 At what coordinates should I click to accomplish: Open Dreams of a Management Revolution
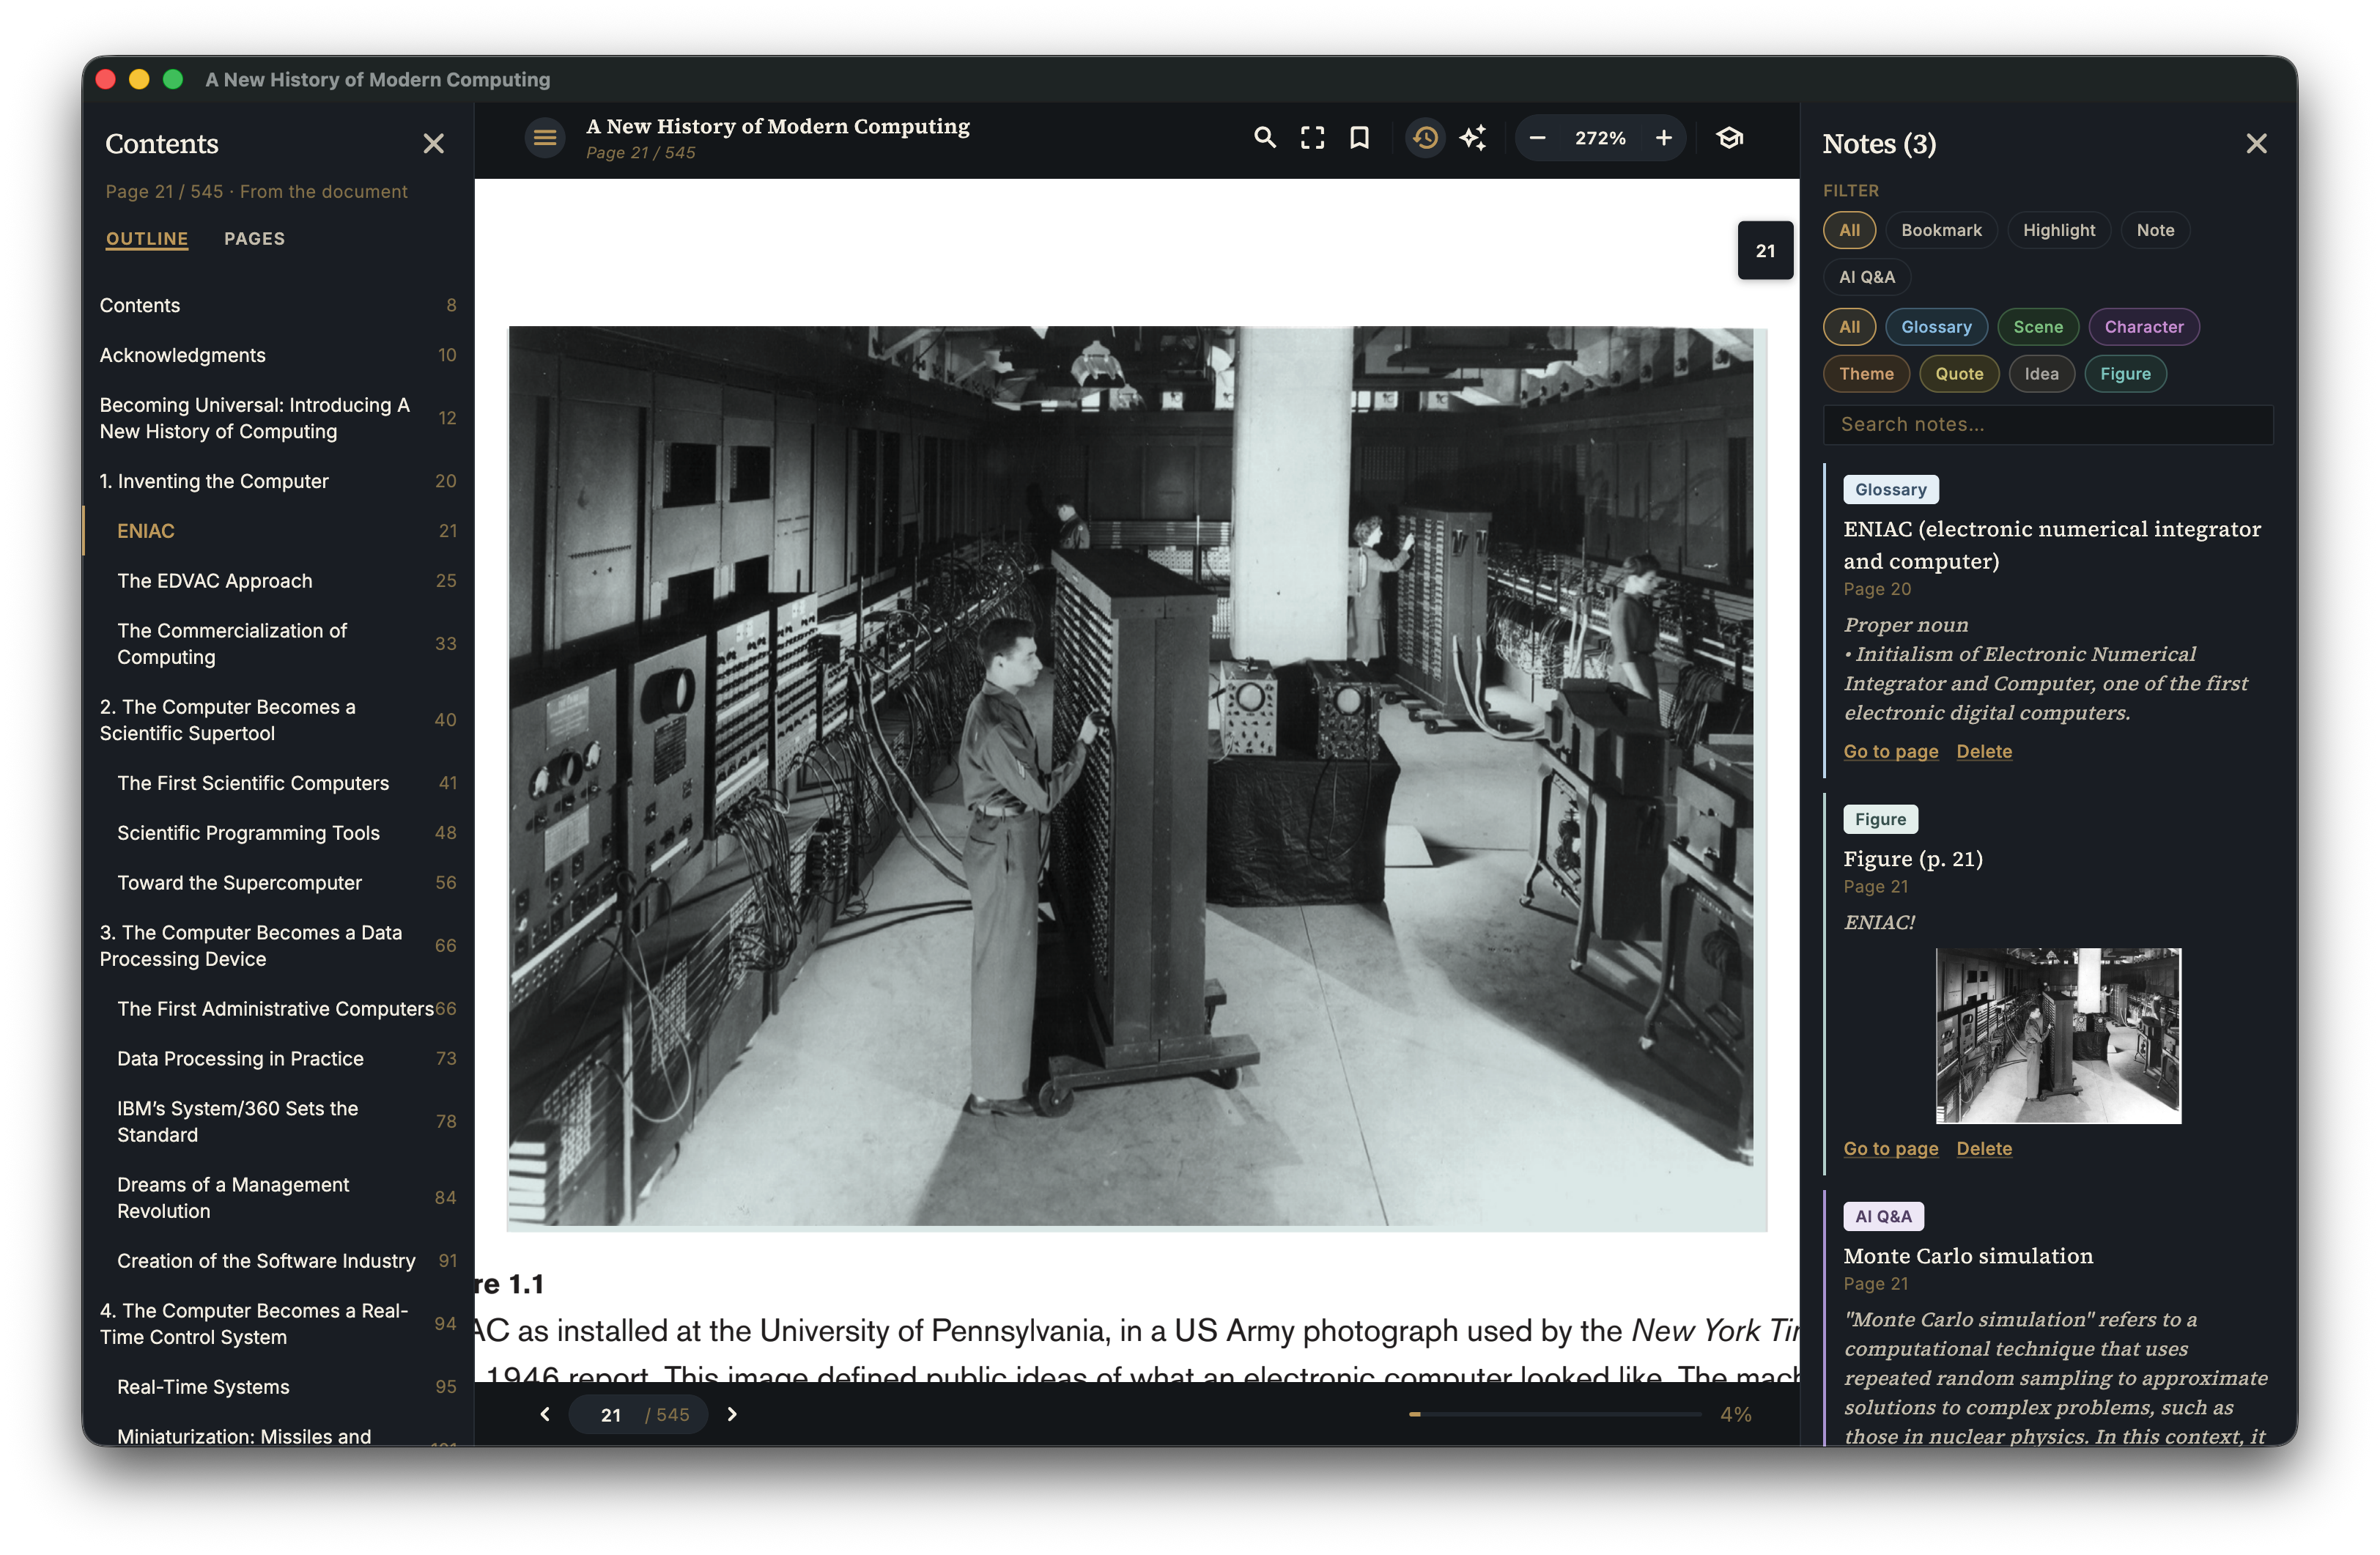278,1198
